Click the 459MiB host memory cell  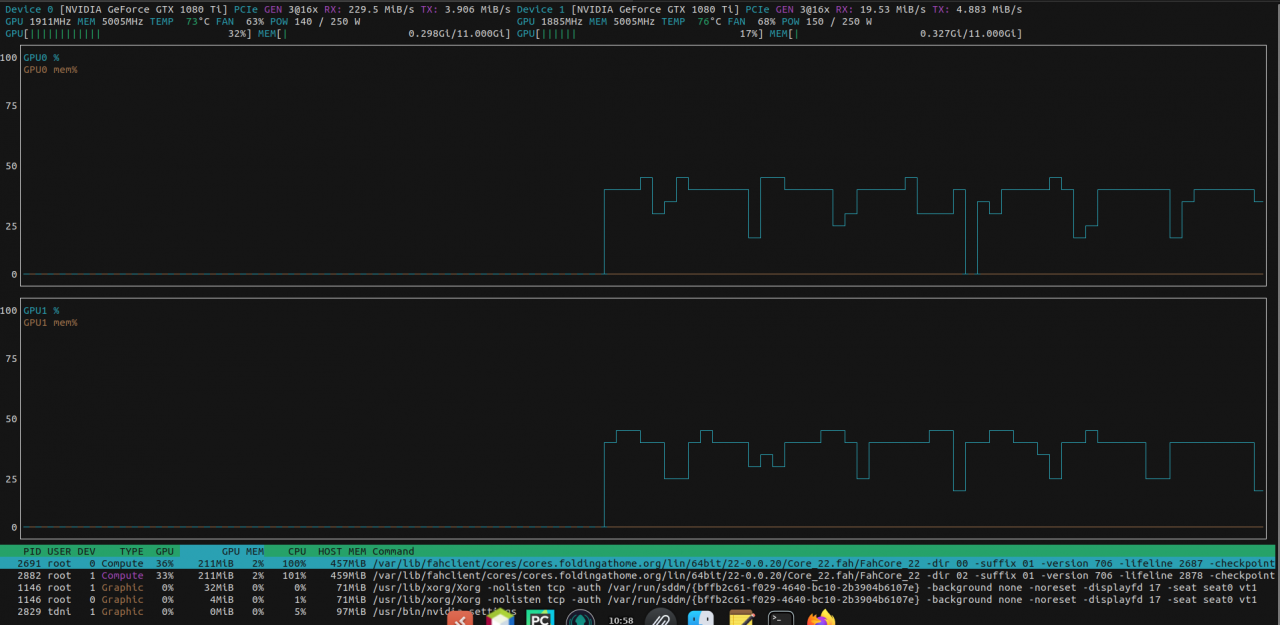tap(348, 575)
